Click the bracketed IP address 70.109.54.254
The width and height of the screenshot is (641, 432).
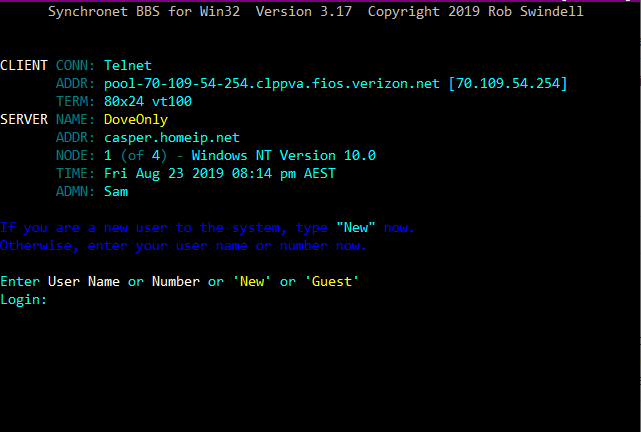pos(508,84)
